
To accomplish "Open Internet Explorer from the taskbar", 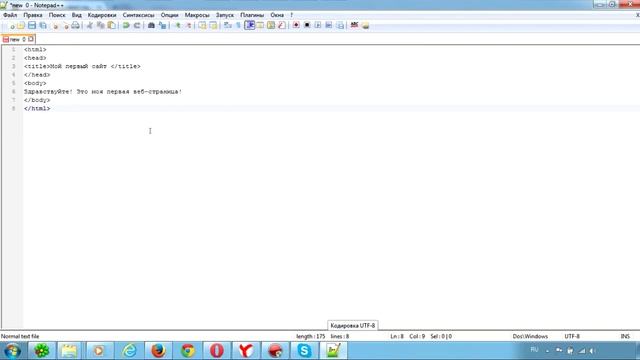I will tap(129, 351).
